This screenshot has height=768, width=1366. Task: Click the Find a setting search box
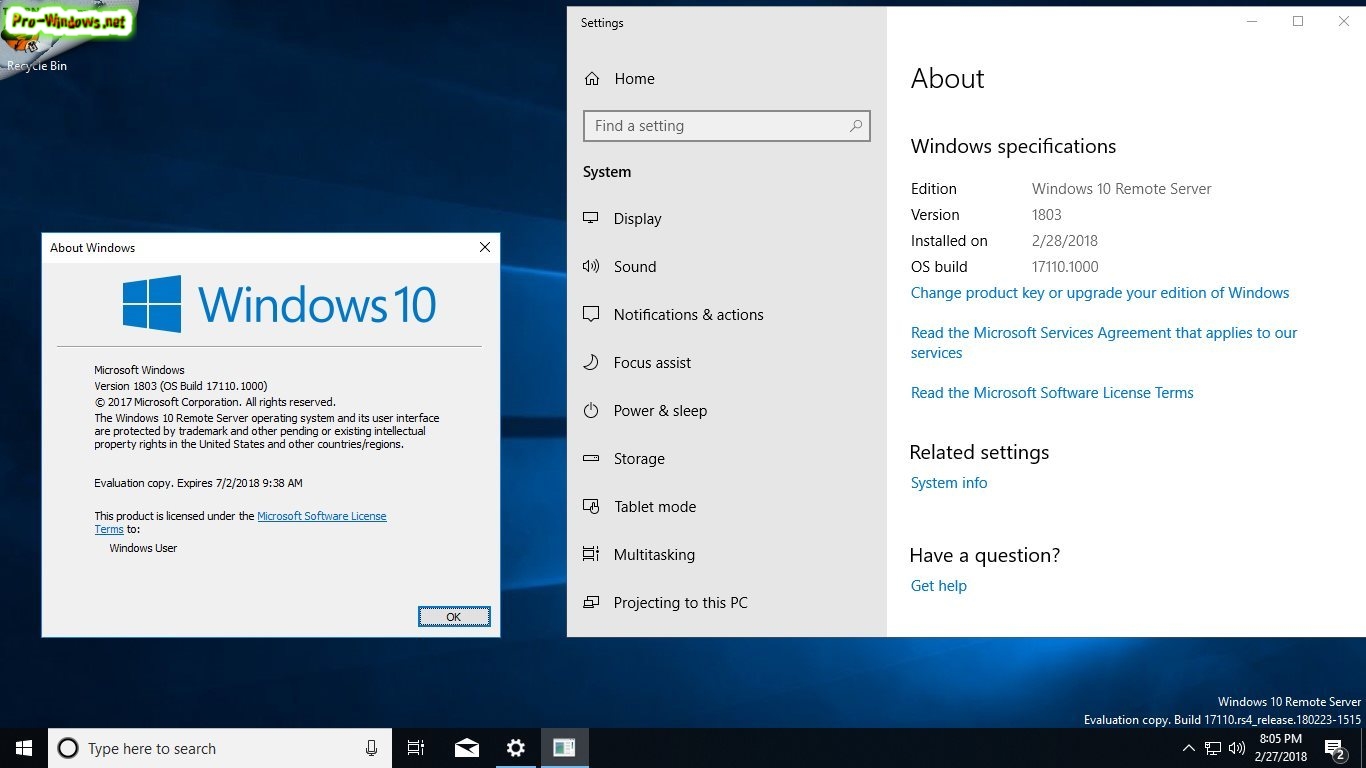pyautogui.click(x=718, y=126)
